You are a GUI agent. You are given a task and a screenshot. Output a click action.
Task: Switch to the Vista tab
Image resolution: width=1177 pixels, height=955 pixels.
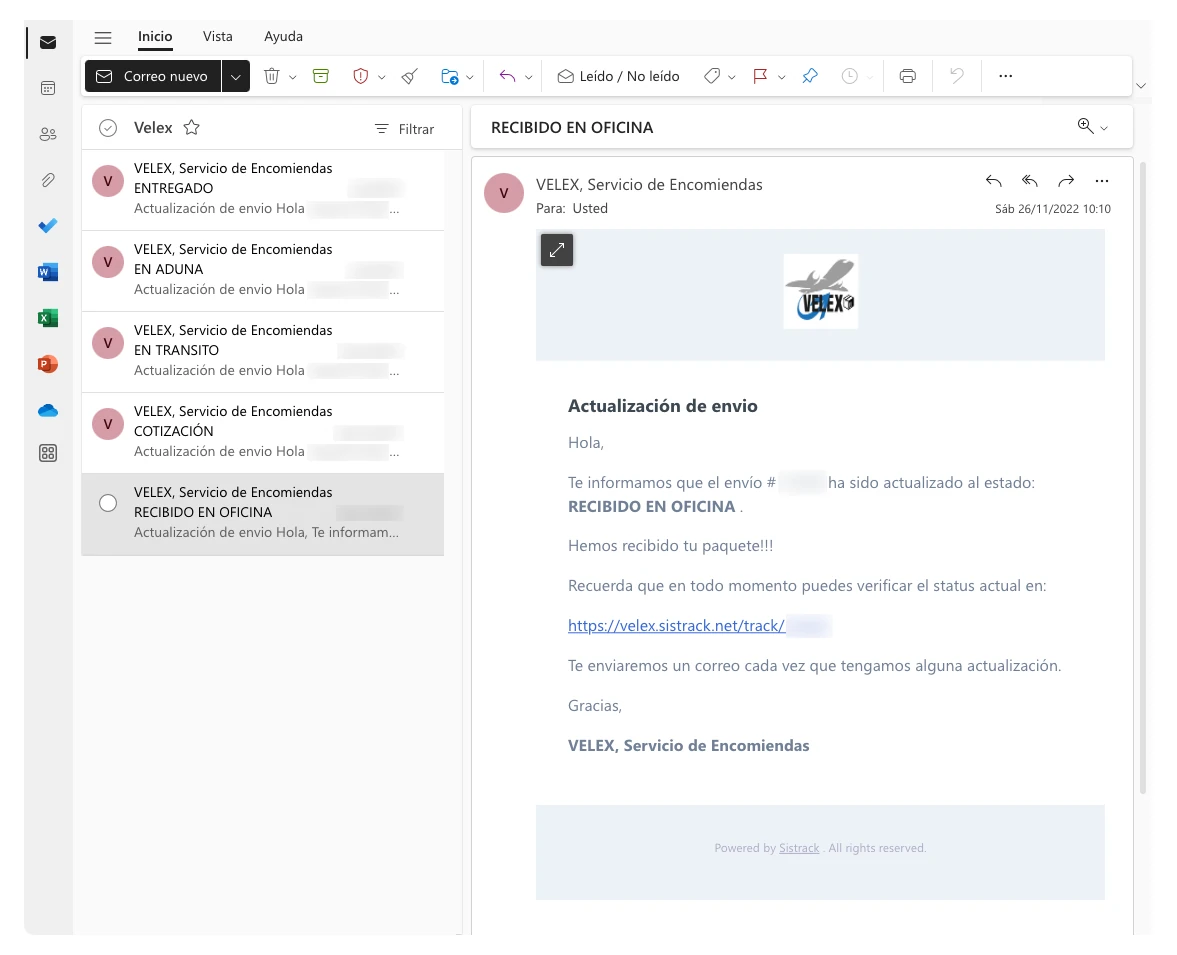click(x=217, y=36)
